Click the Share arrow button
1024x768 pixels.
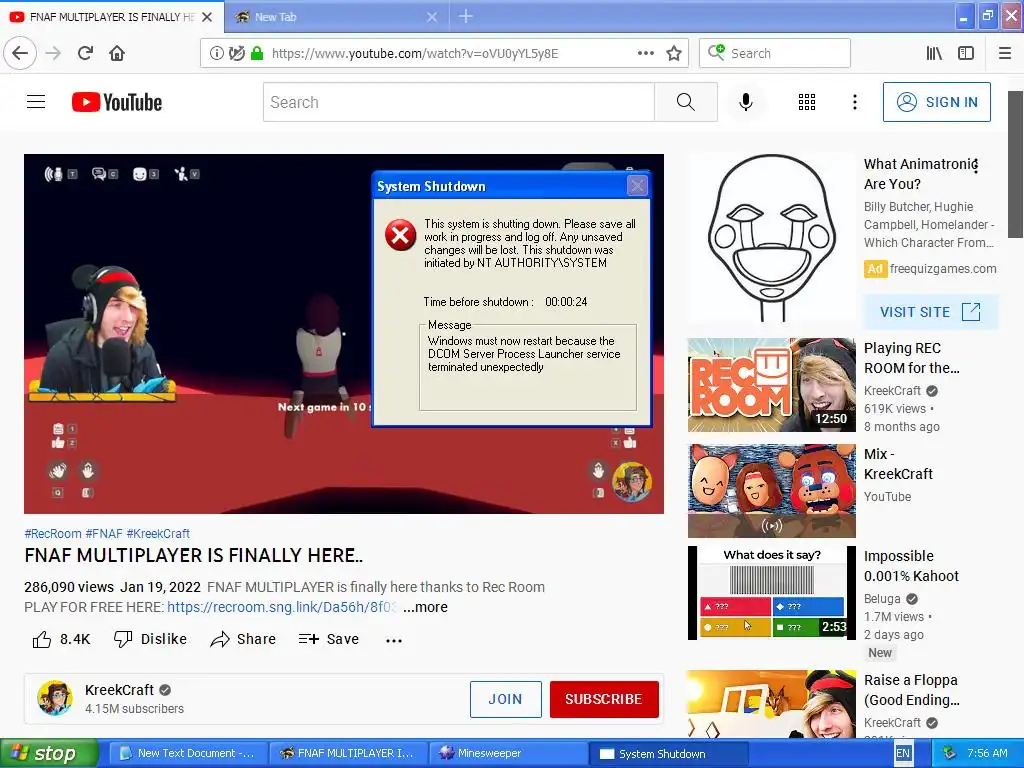pos(243,639)
